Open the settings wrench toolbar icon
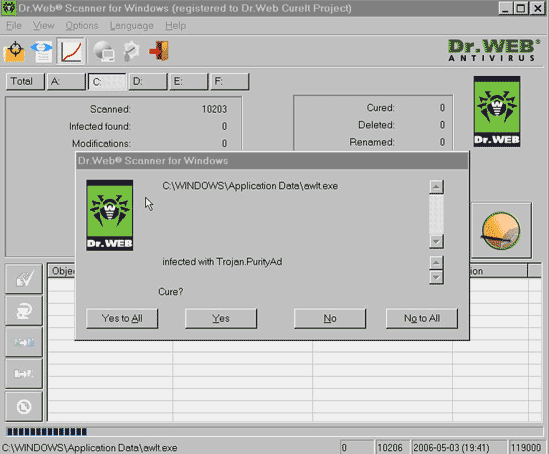This screenshot has height=454, width=549. [131, 51]
